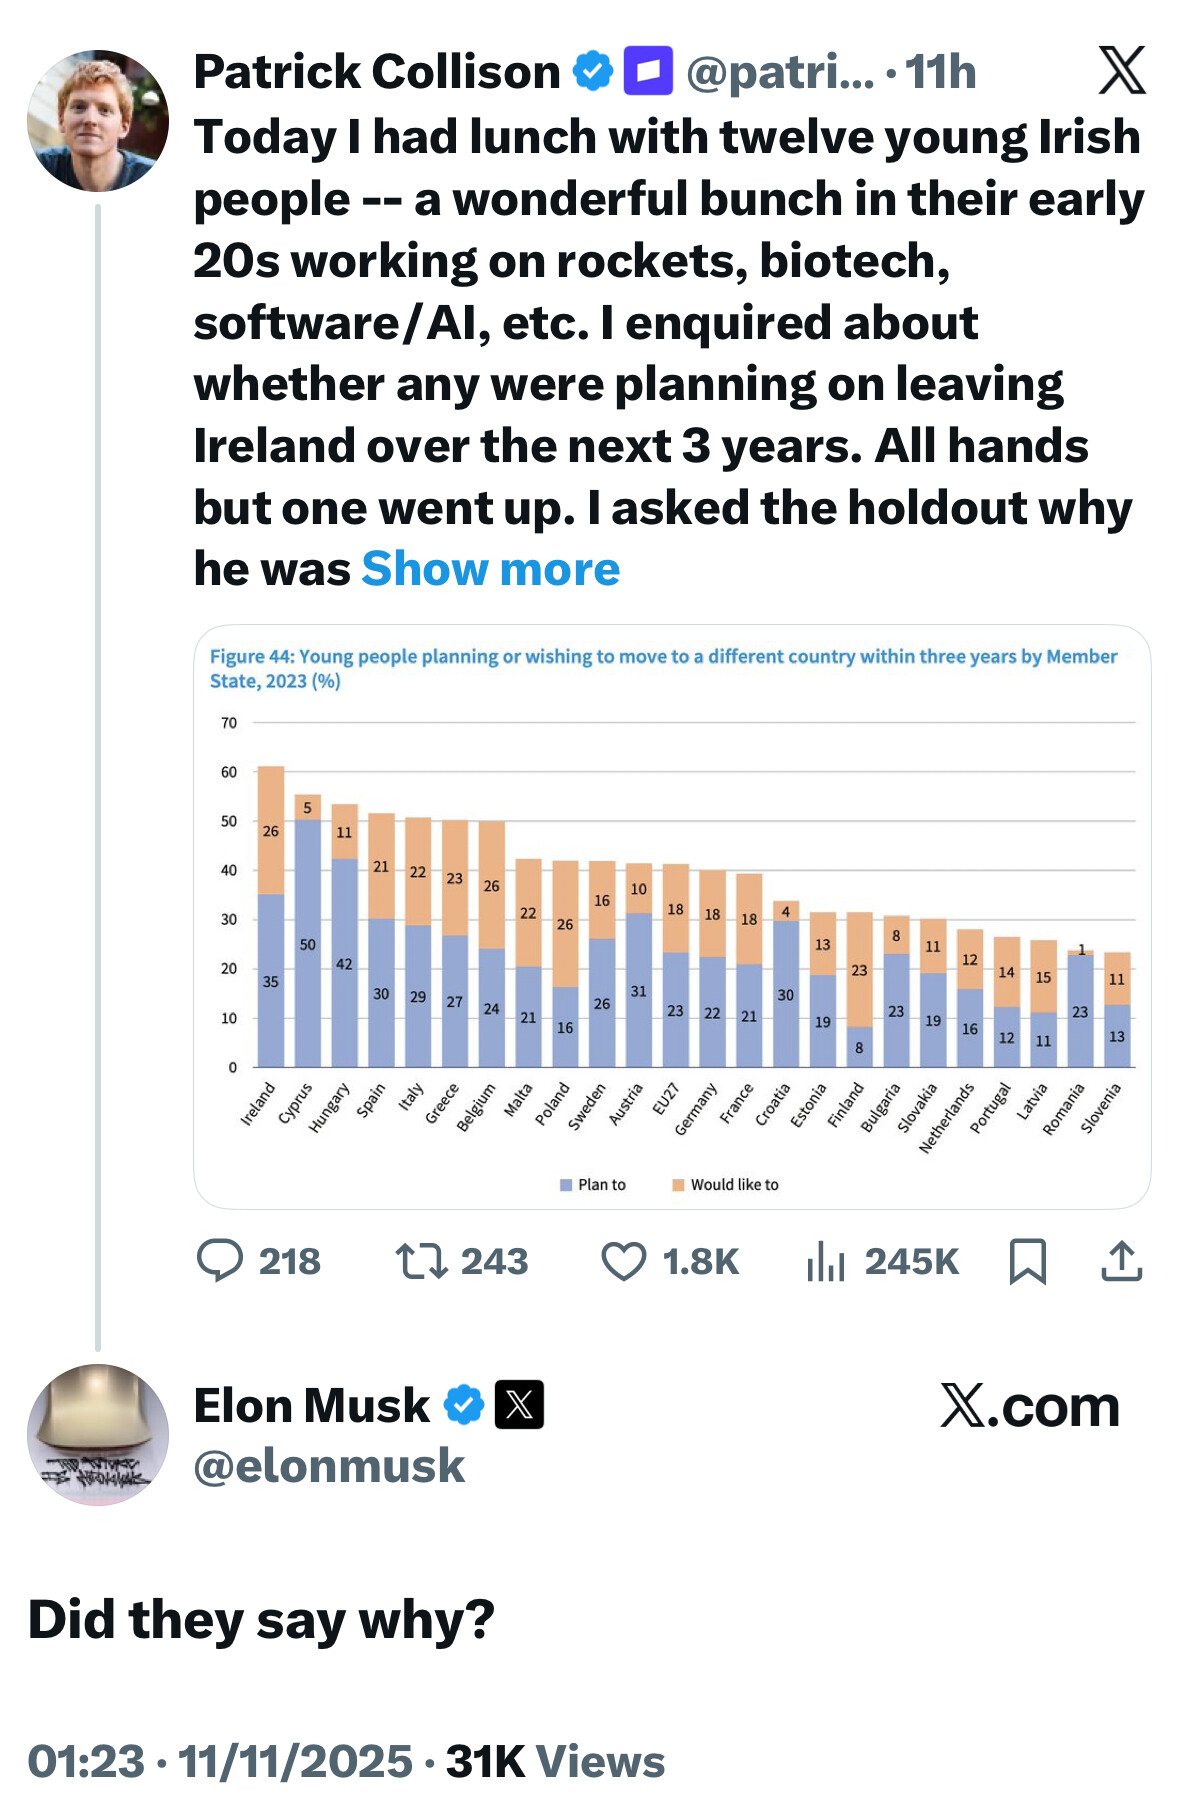This screenshot has width=1179, height=1810.
Task: Click the 31K Views count
Action: [556, 1761]
